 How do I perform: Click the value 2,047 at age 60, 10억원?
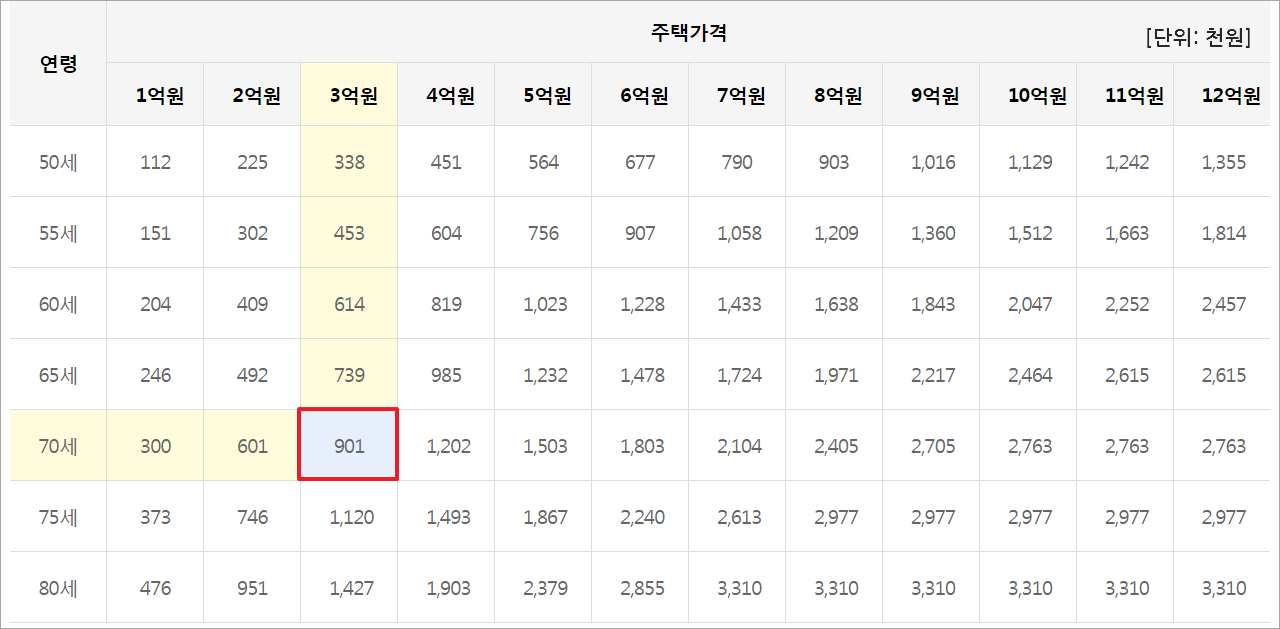click(x=1028, y=302)
